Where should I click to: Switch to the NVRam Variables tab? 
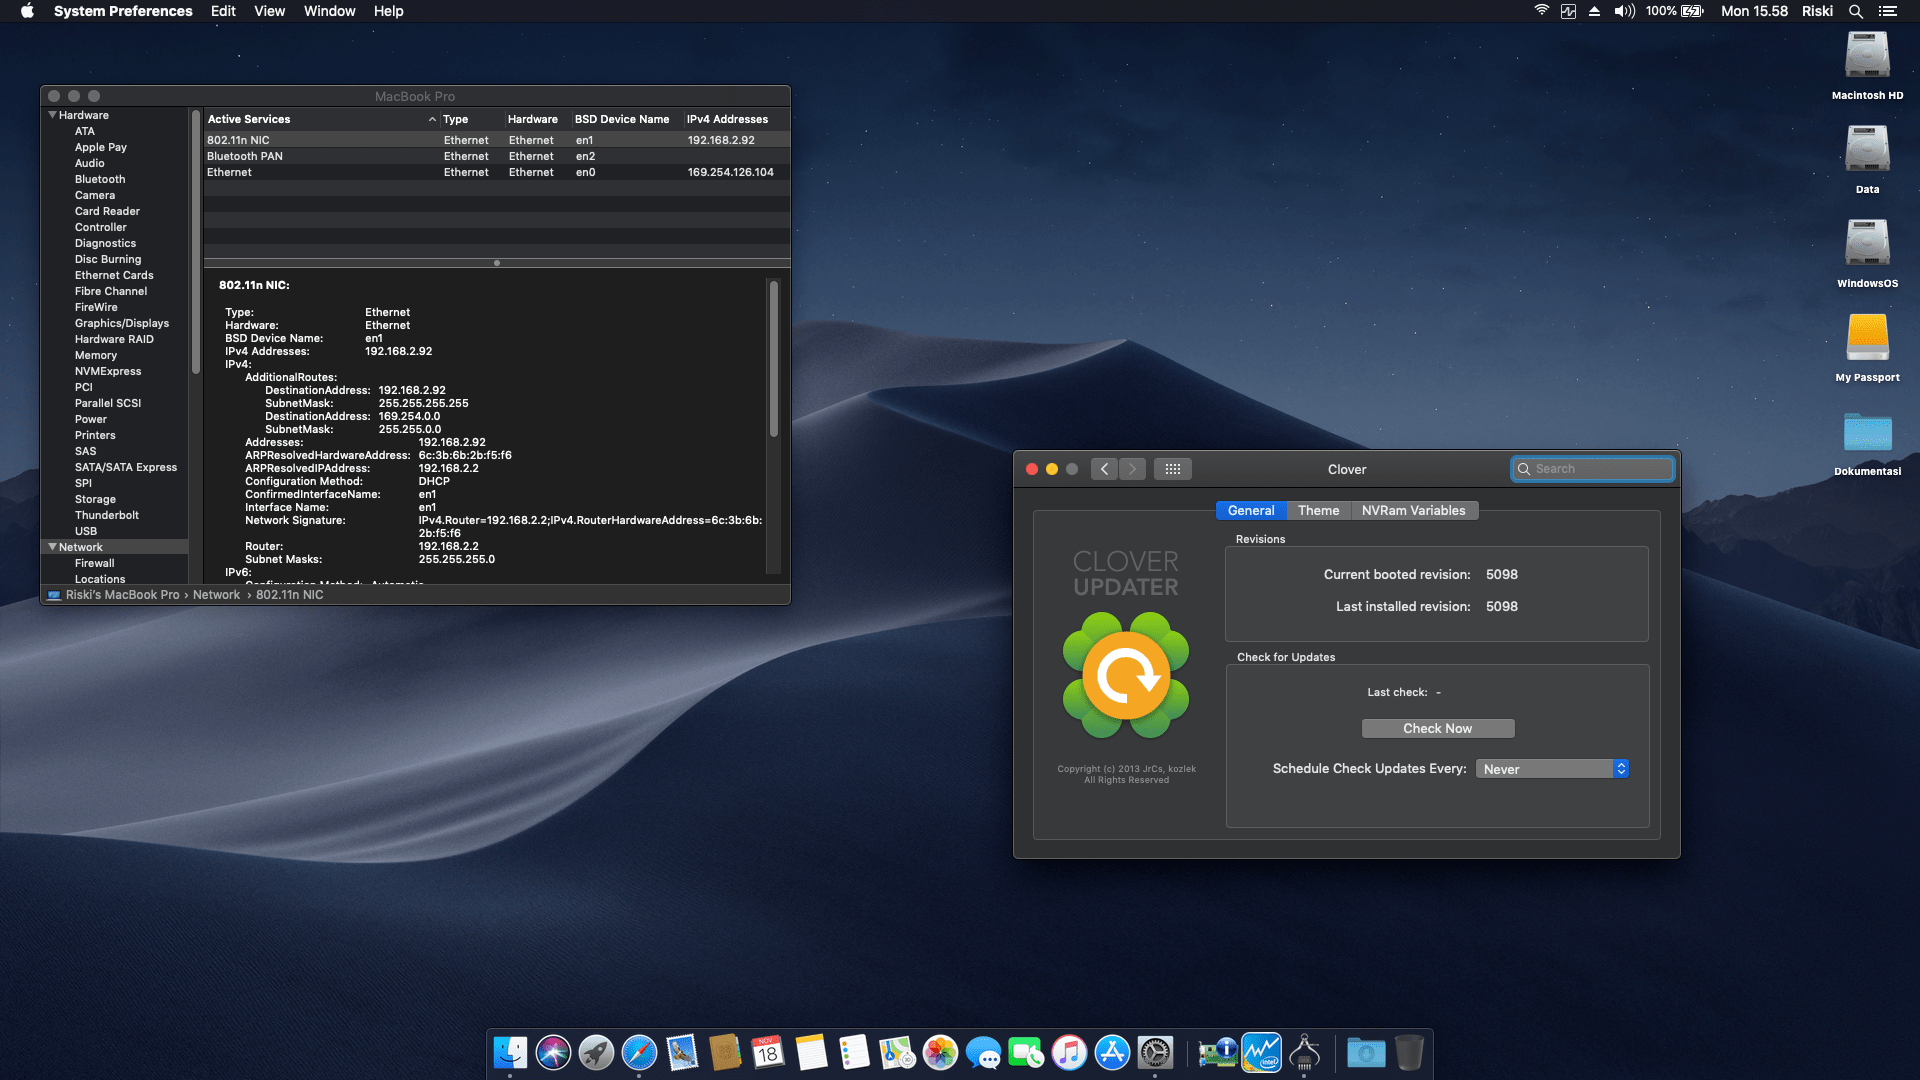(1413, 510)
